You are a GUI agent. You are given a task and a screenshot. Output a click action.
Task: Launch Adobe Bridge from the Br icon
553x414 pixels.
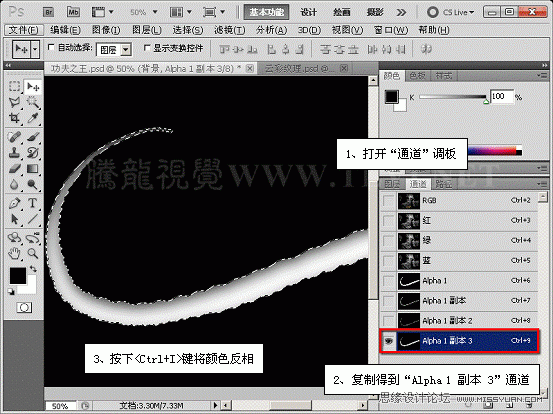[48, 12]
